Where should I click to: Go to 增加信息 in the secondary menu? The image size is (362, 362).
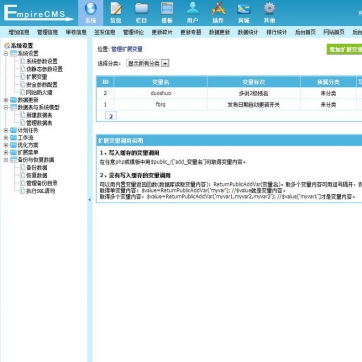pos(19,32)
